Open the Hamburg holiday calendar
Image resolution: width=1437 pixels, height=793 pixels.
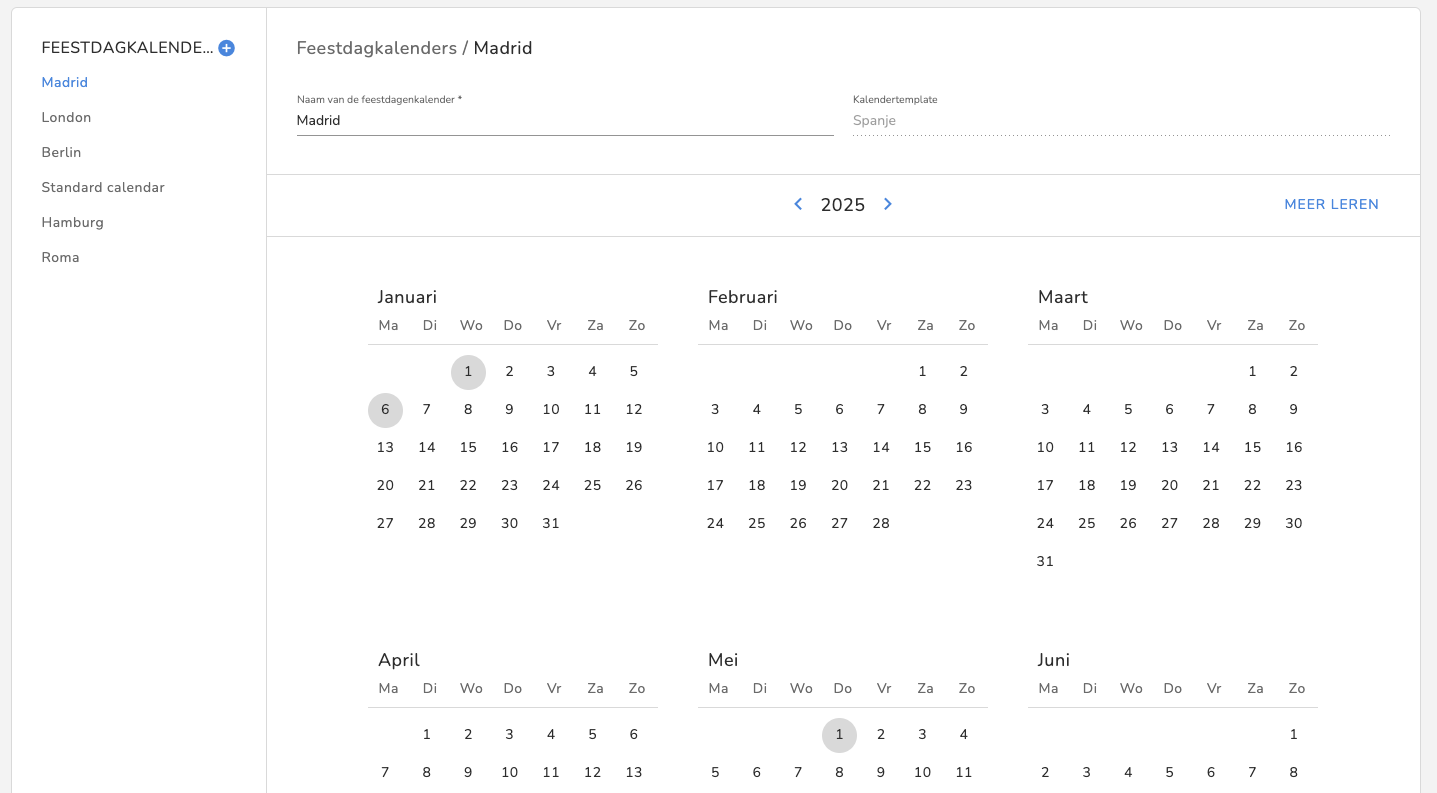pyautogui.click(x=72, y=223)
